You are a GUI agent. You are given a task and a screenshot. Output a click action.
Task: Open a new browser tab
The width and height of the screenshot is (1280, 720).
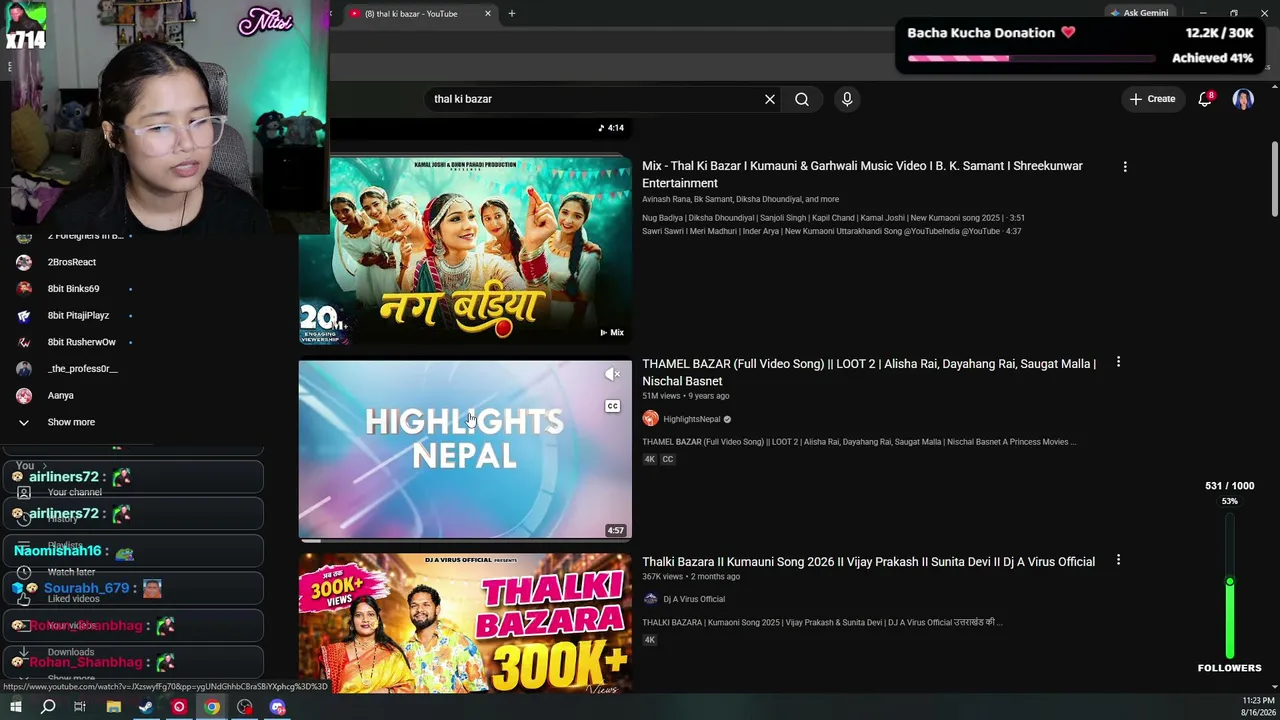[511, 13]
